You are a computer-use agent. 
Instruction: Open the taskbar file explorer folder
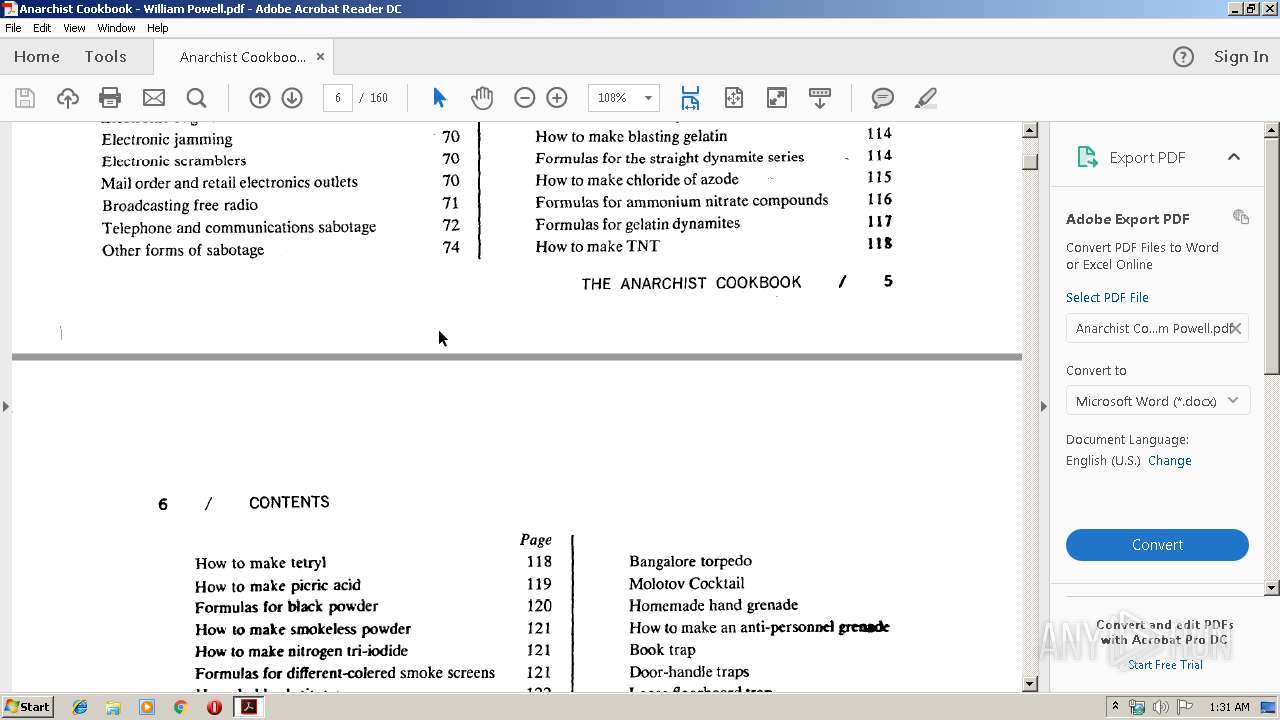point(113,707)
